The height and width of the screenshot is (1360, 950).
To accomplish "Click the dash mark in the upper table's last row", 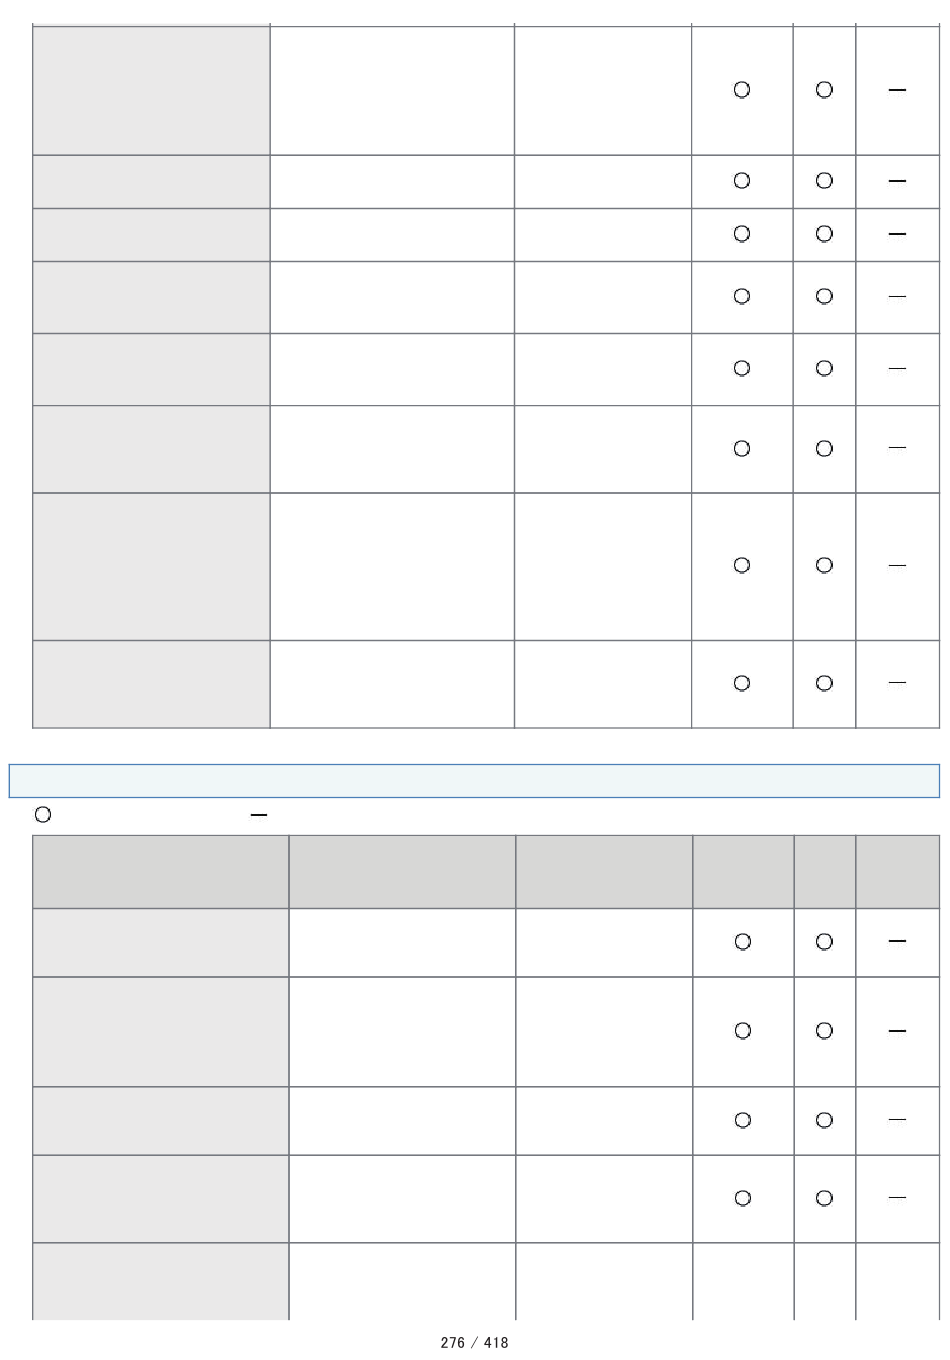I will (897, 683).
